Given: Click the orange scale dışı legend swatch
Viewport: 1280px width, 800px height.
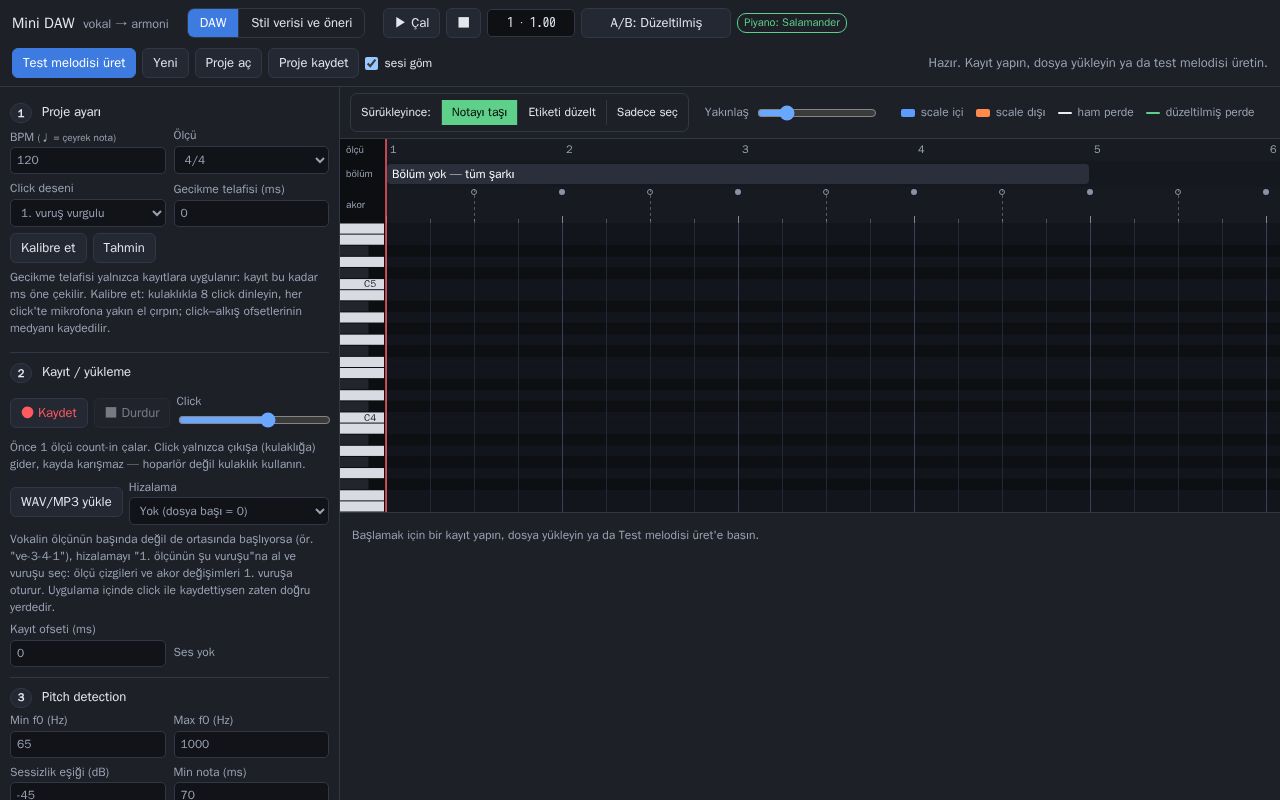Looking at the screenshot, I should 983,113.
